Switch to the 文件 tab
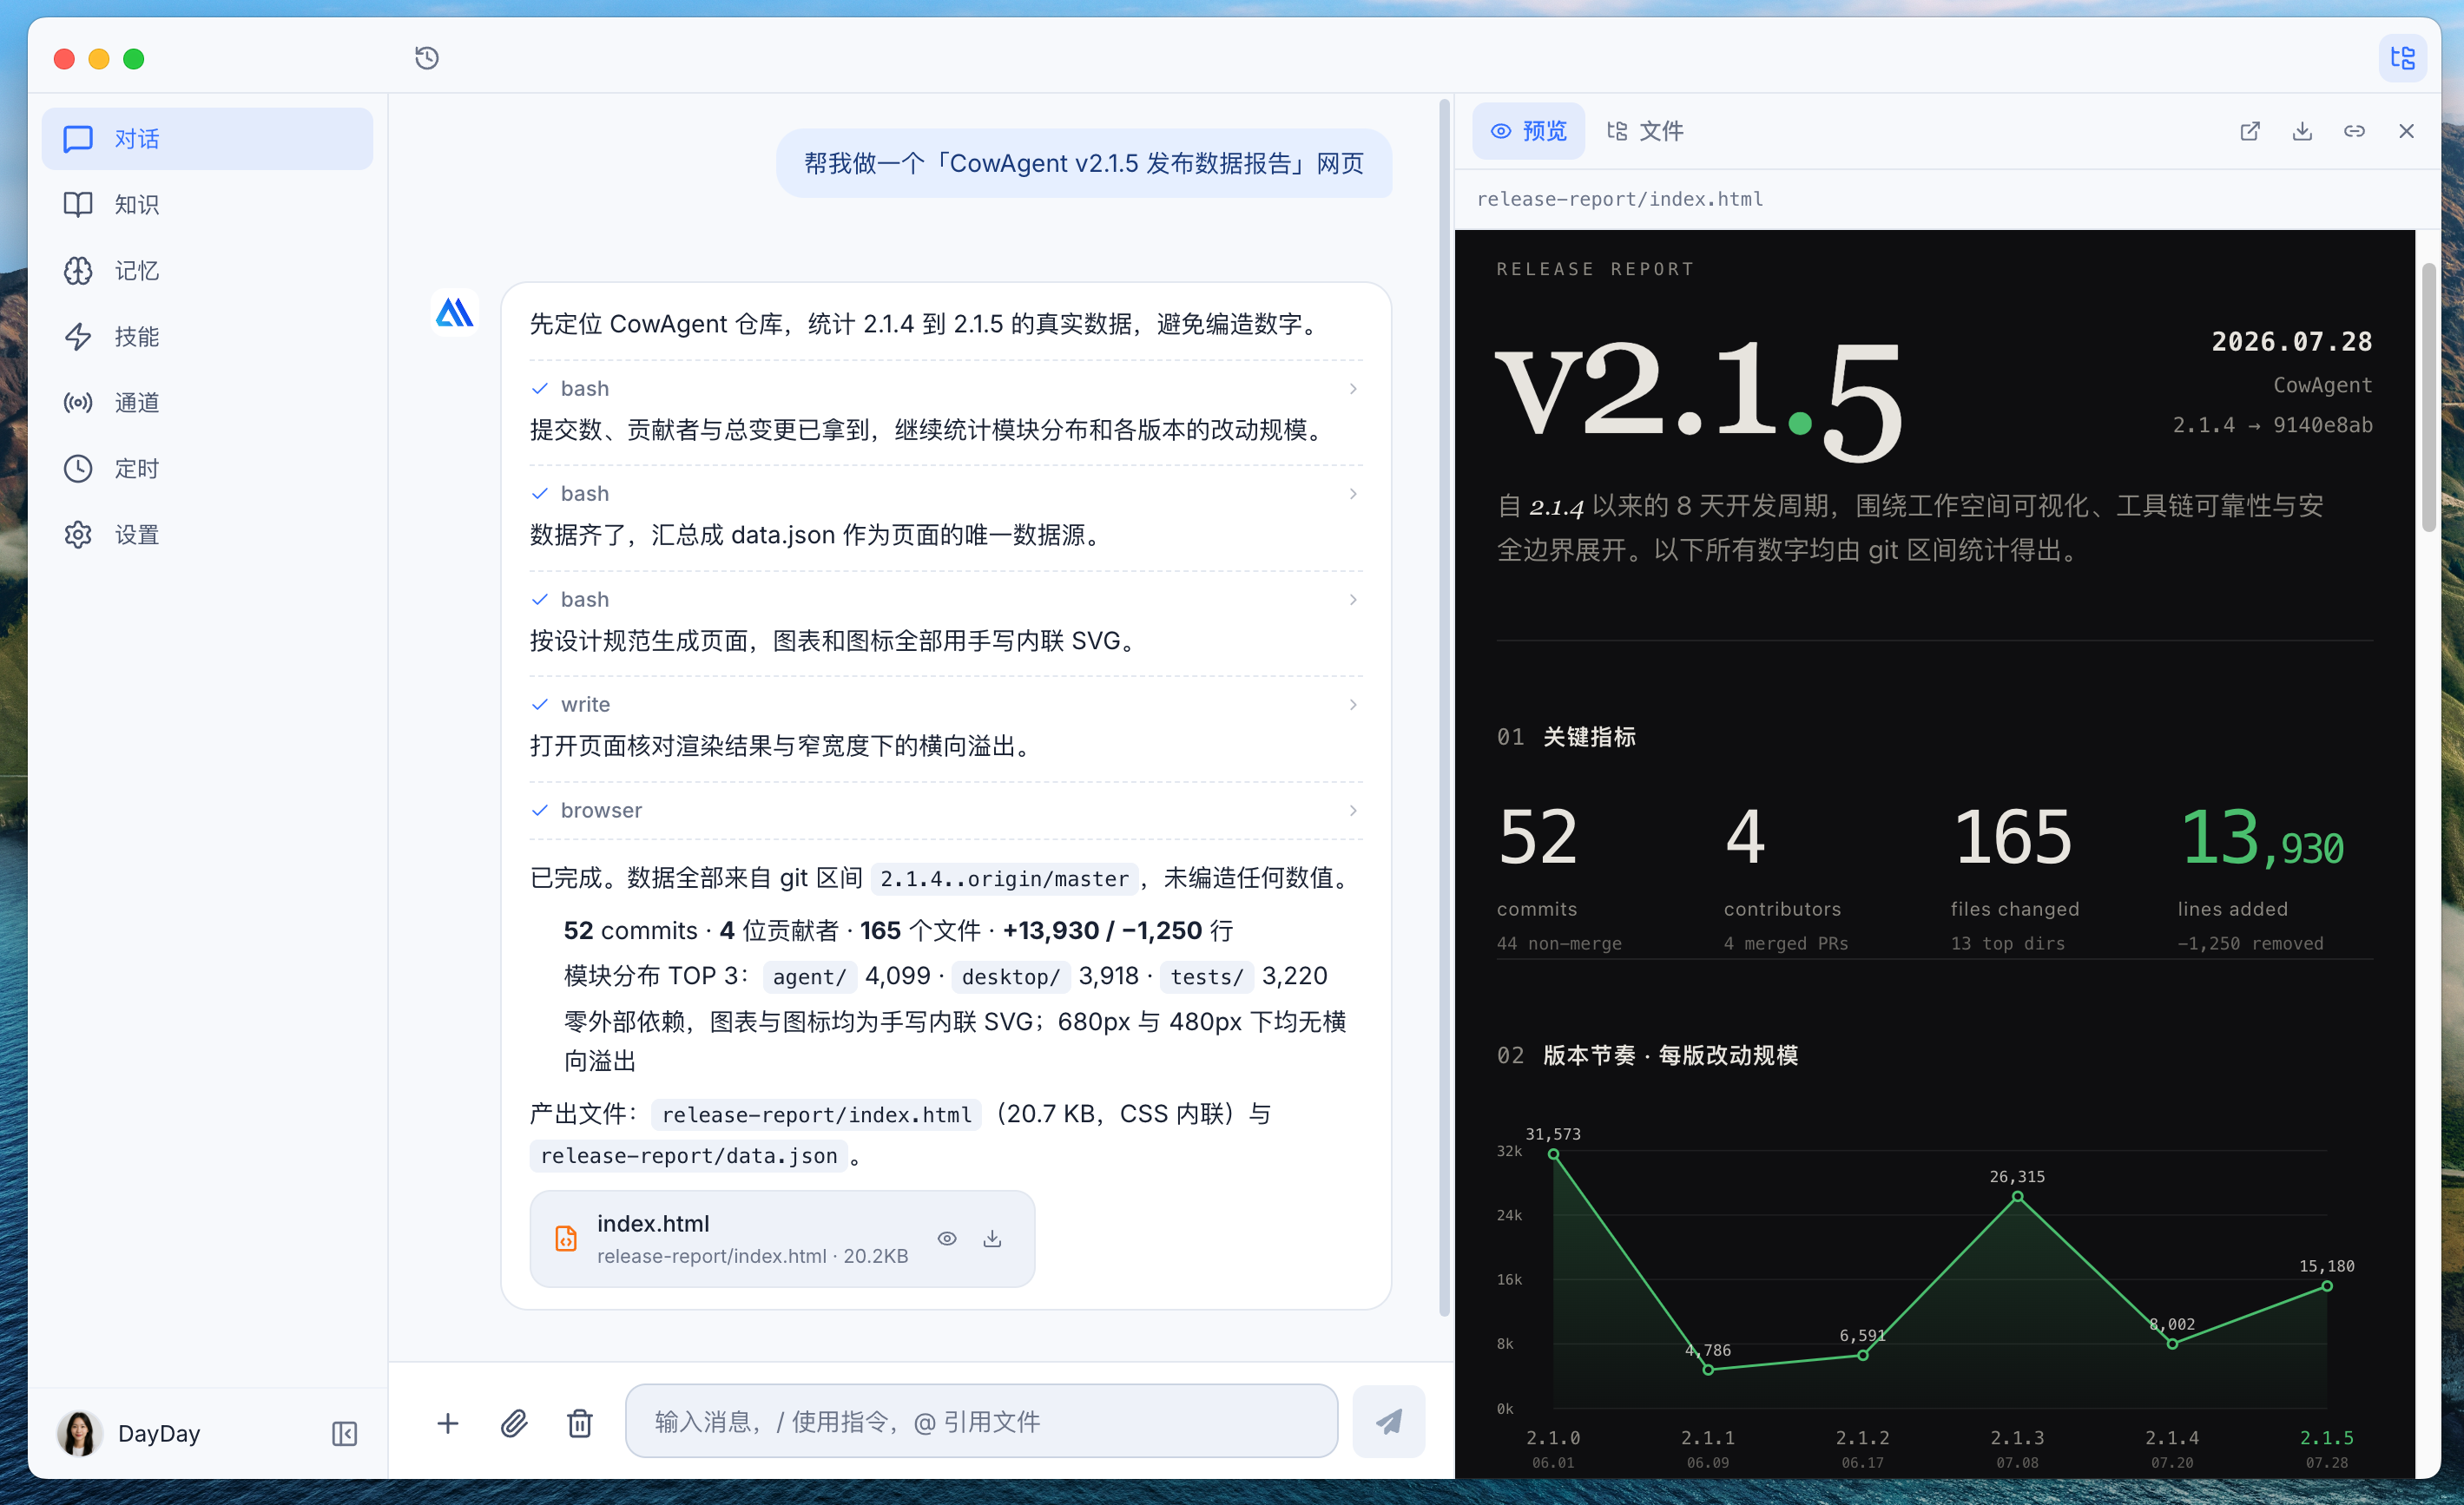The width and height of the screenshot is (2464, 1505). pos(1645,131)
